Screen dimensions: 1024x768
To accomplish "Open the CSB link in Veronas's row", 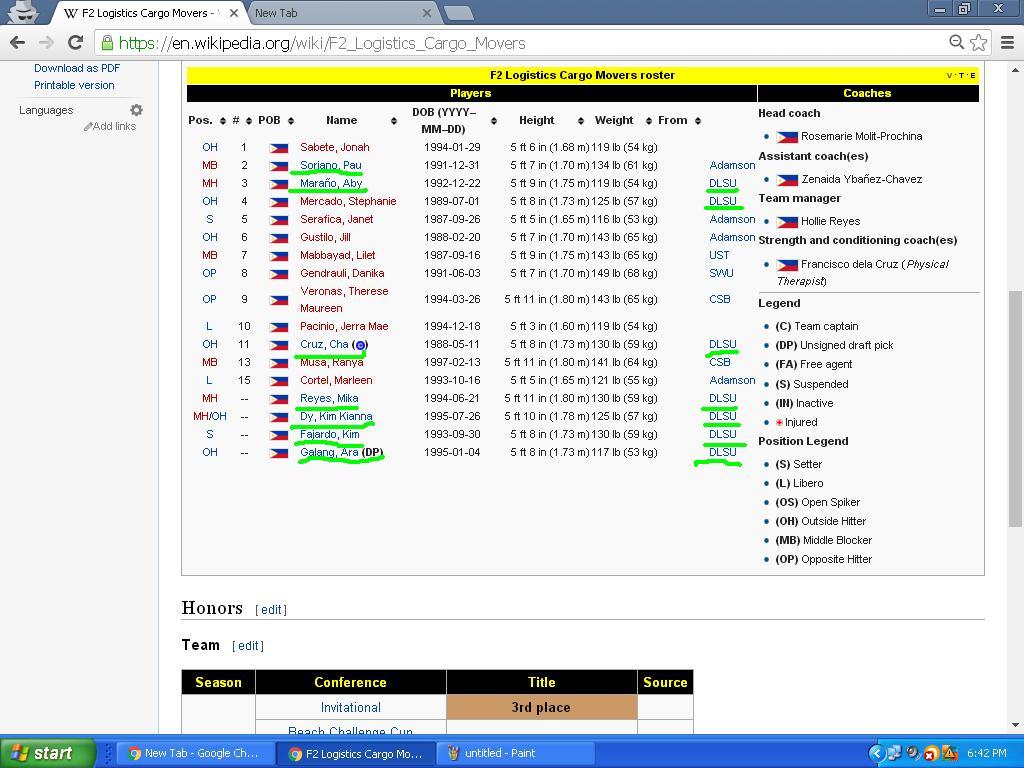I will 720,299.
